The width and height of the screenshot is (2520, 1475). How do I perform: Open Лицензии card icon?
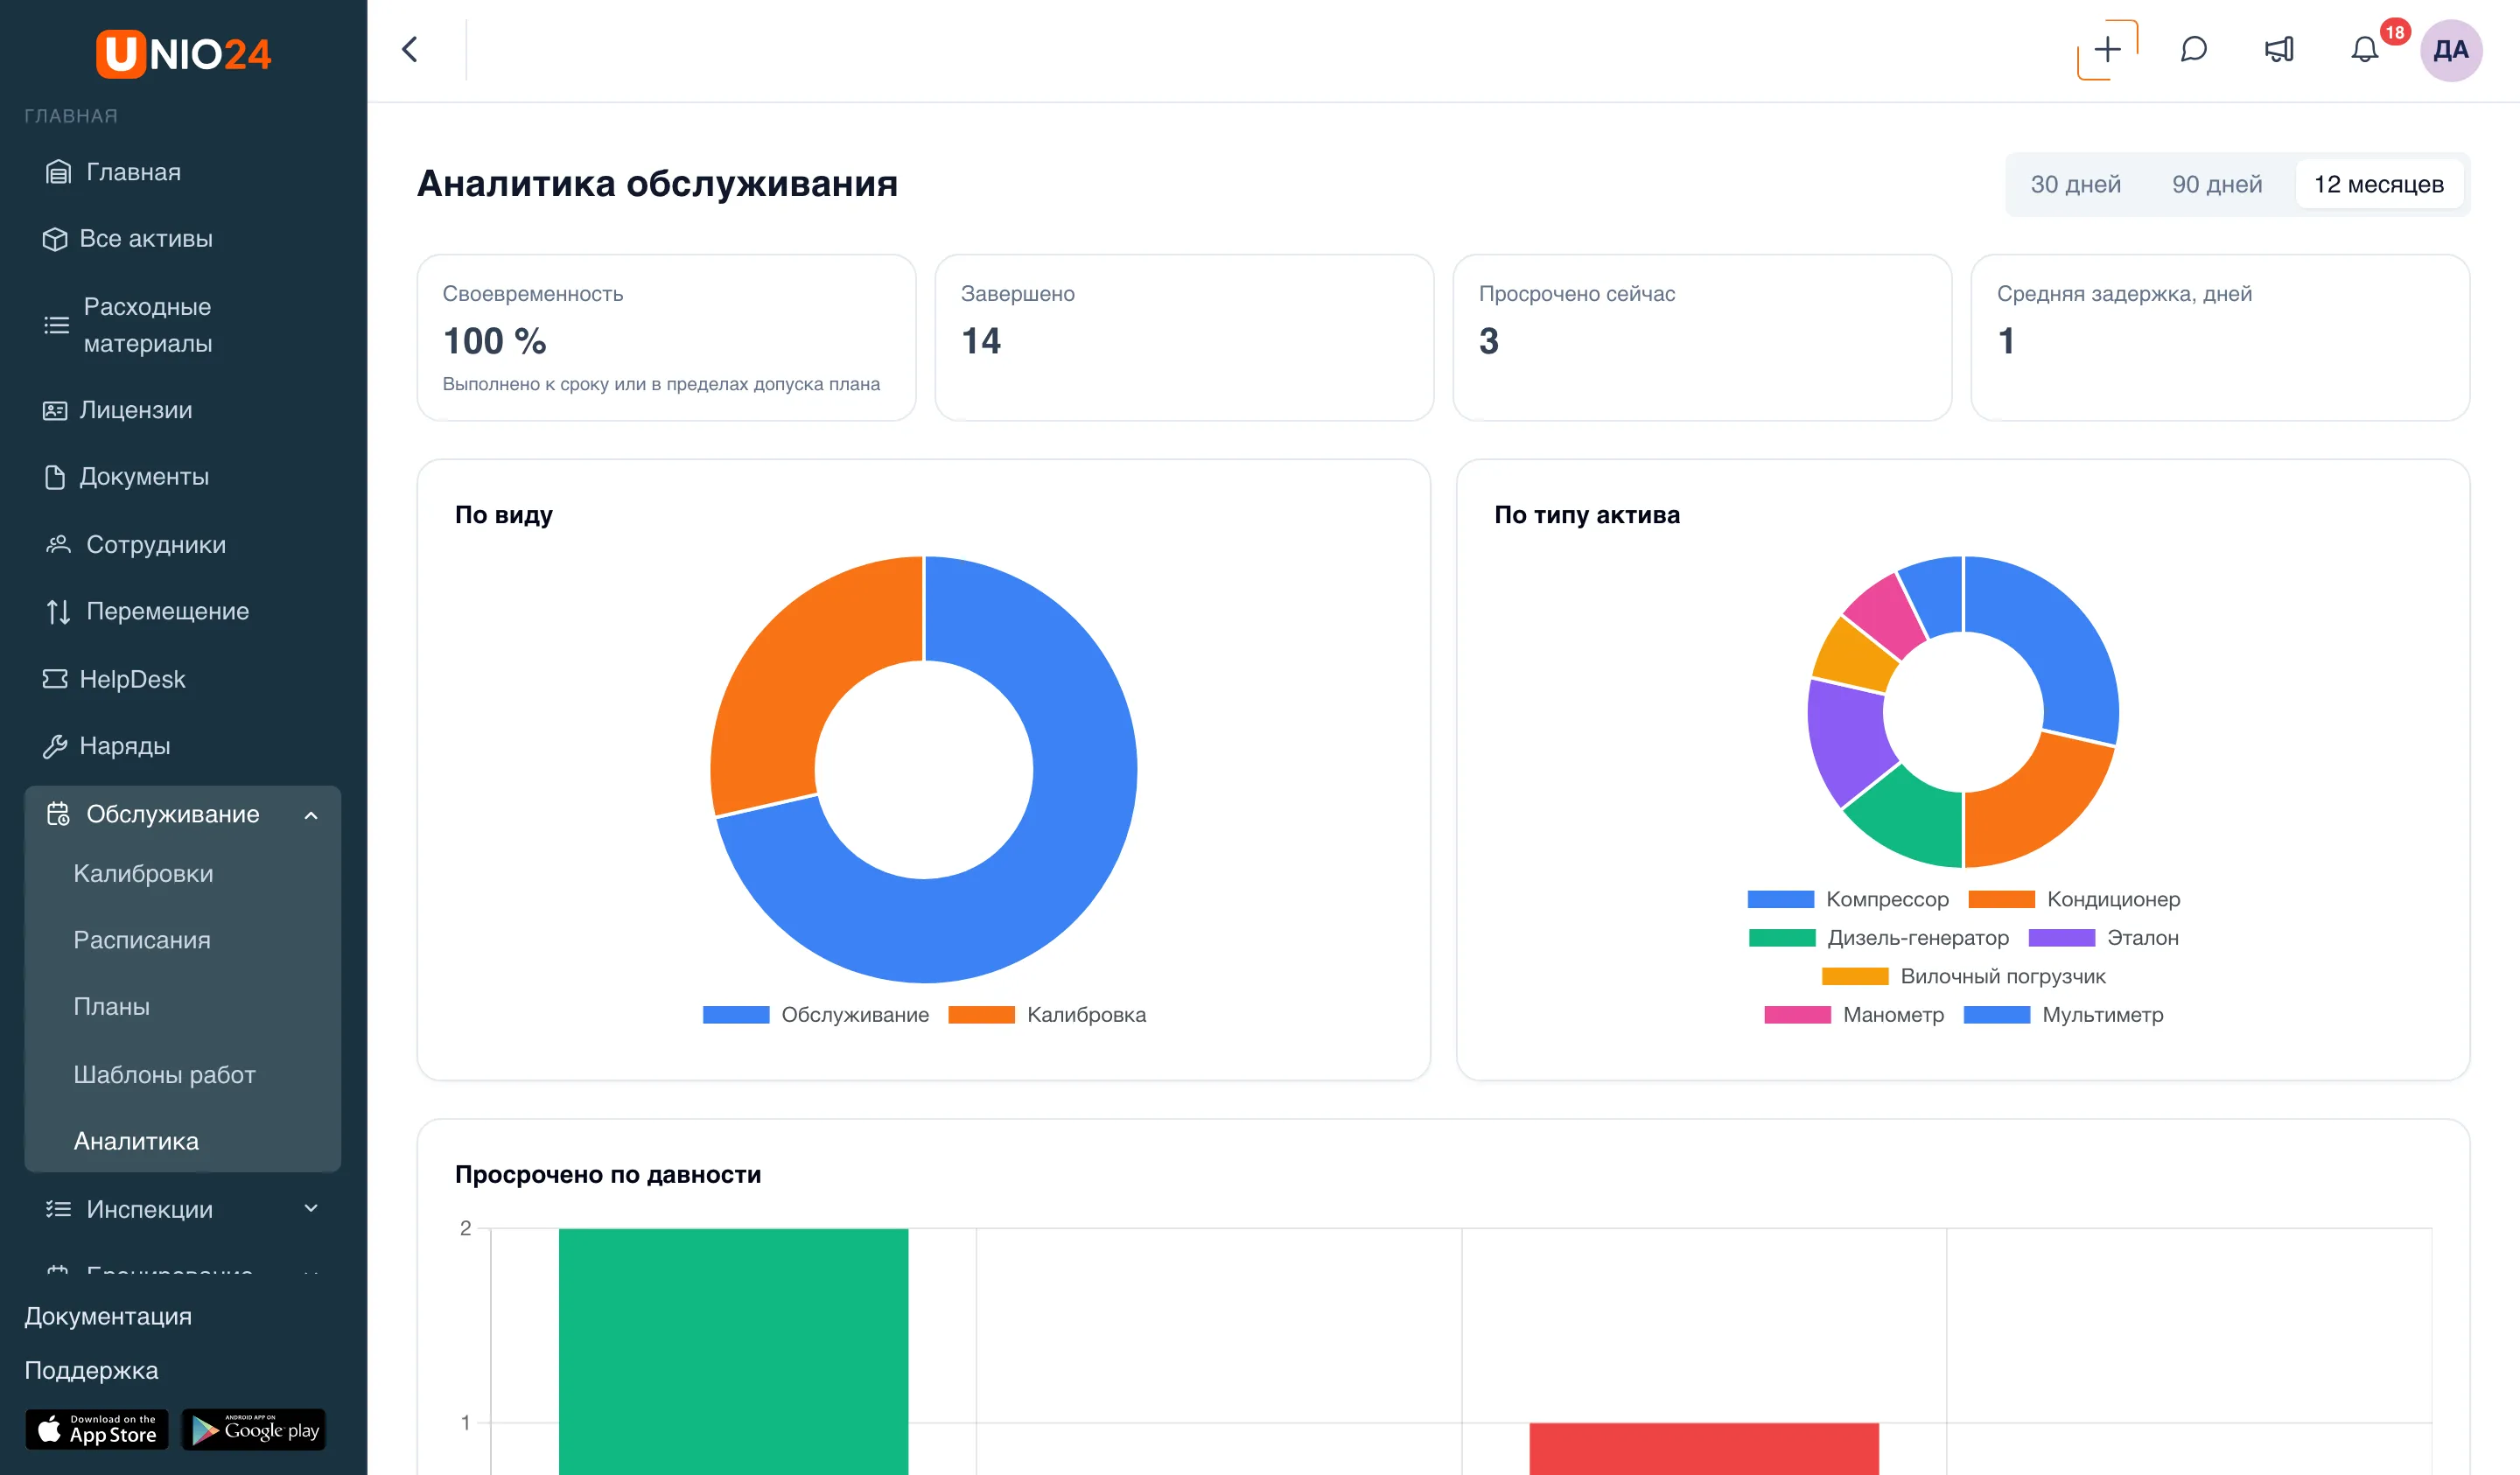54,410
